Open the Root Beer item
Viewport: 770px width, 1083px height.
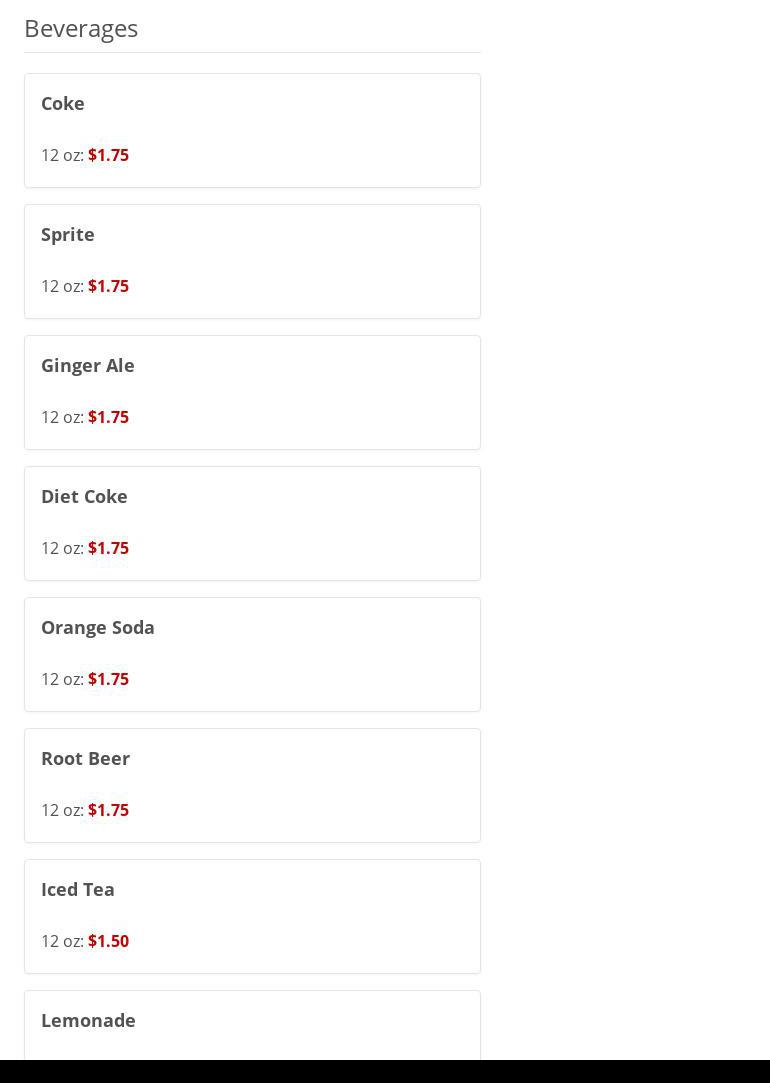pyautogui.click(x=86, y=758)
